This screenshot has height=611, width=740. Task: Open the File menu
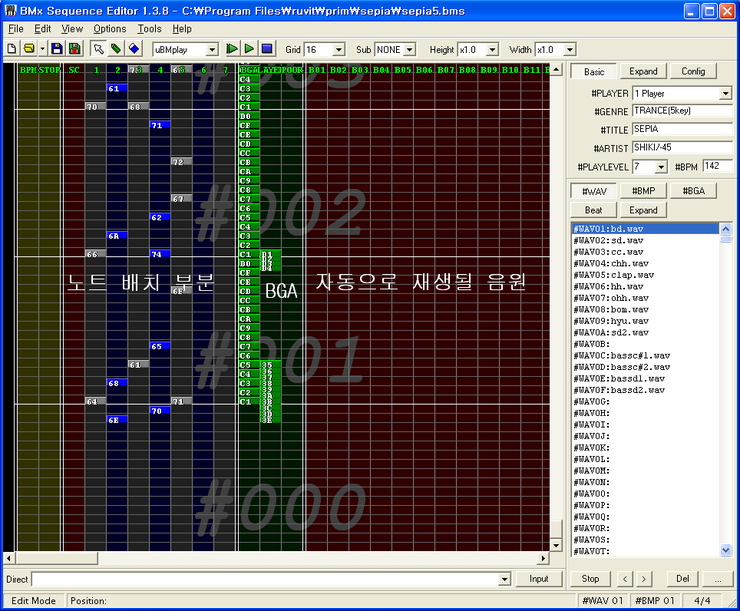click(16, 29)
